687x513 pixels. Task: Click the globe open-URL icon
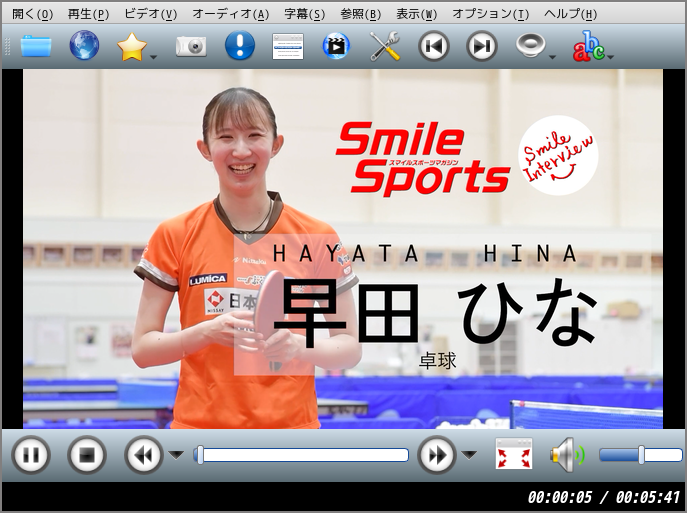(x=84, y=45)
